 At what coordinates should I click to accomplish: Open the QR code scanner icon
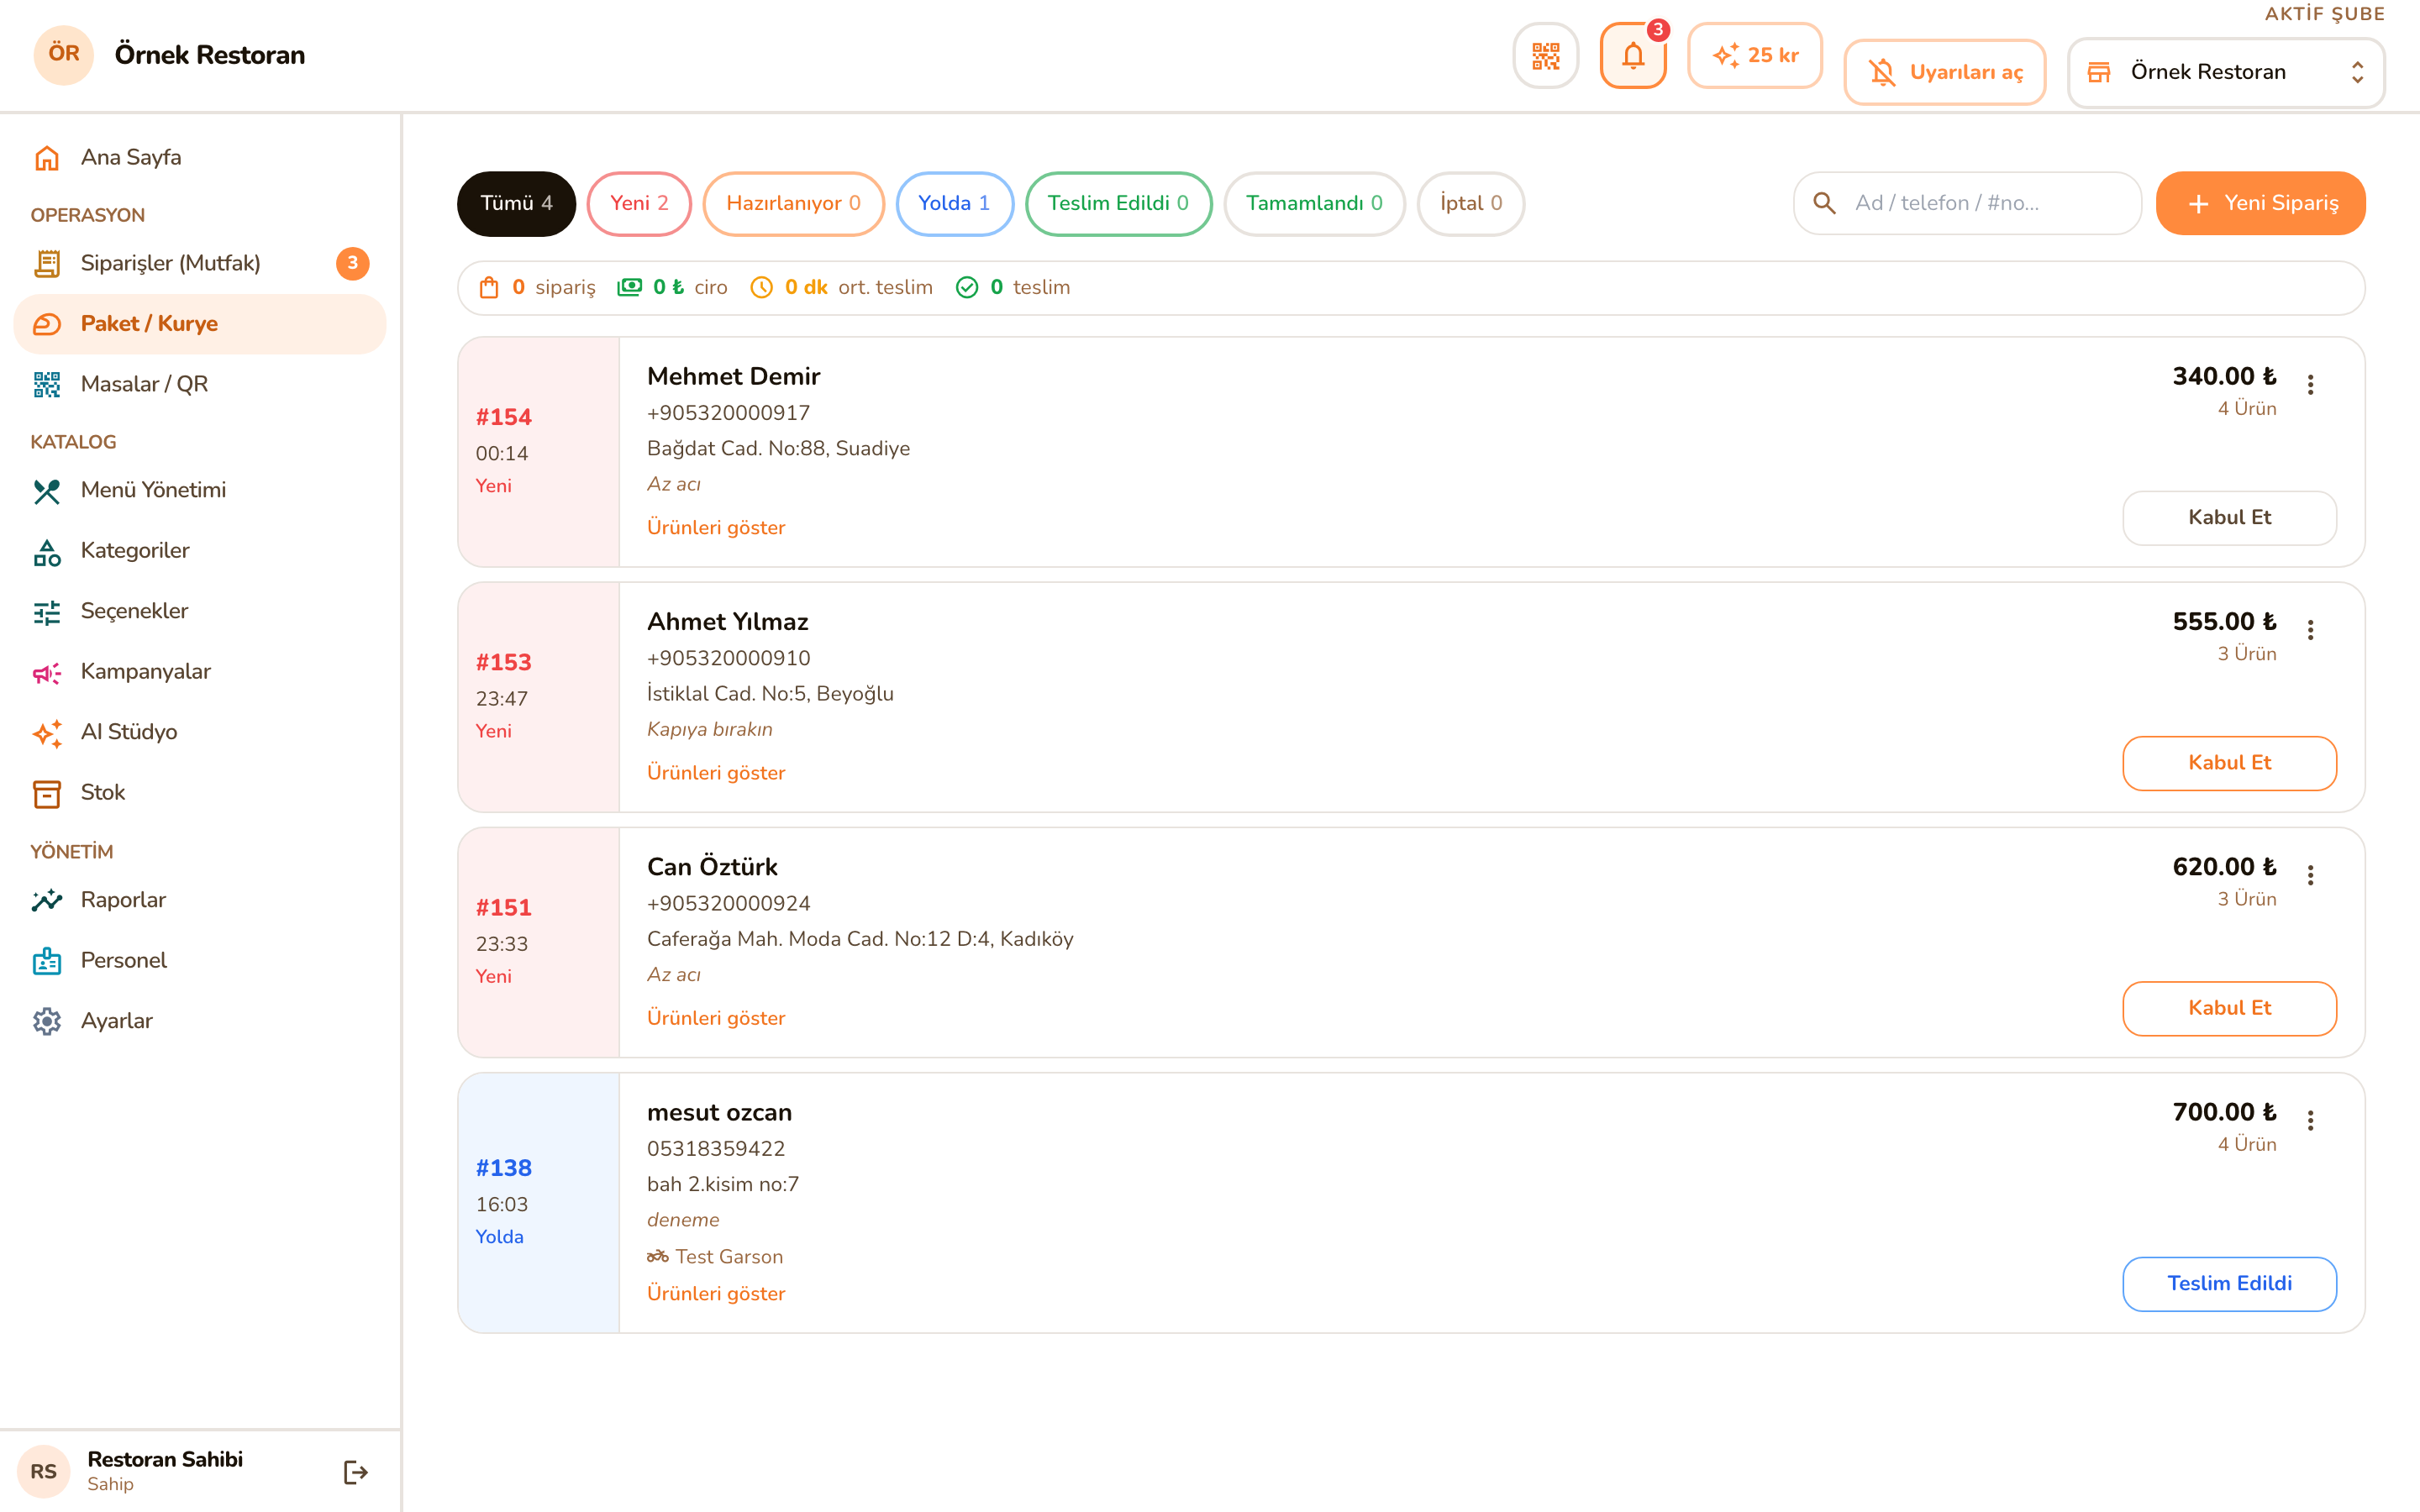[1545, 56]
